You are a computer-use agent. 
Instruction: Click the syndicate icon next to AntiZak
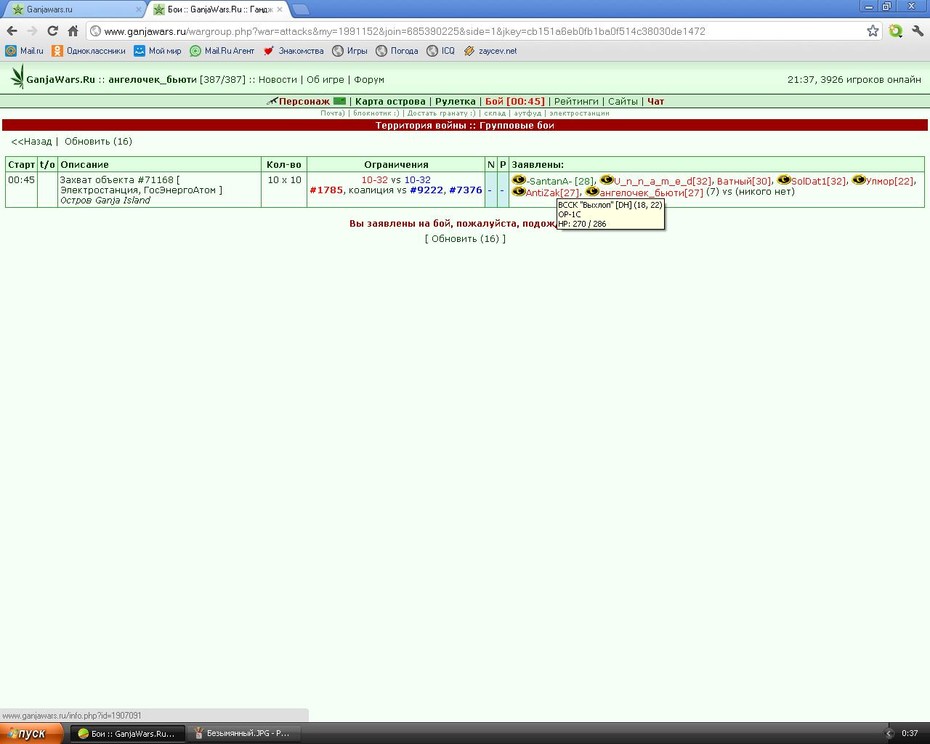tap(518, 191)
